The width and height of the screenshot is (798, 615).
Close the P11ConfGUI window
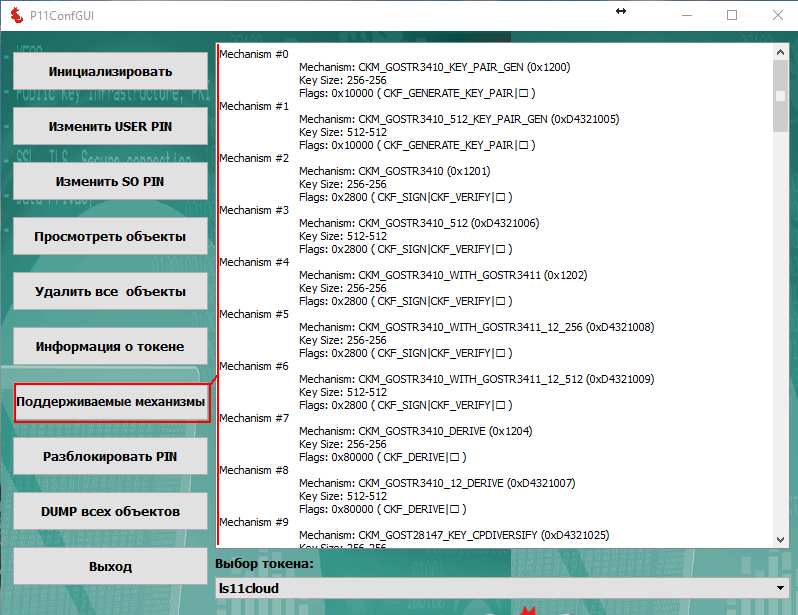point(778,15)
